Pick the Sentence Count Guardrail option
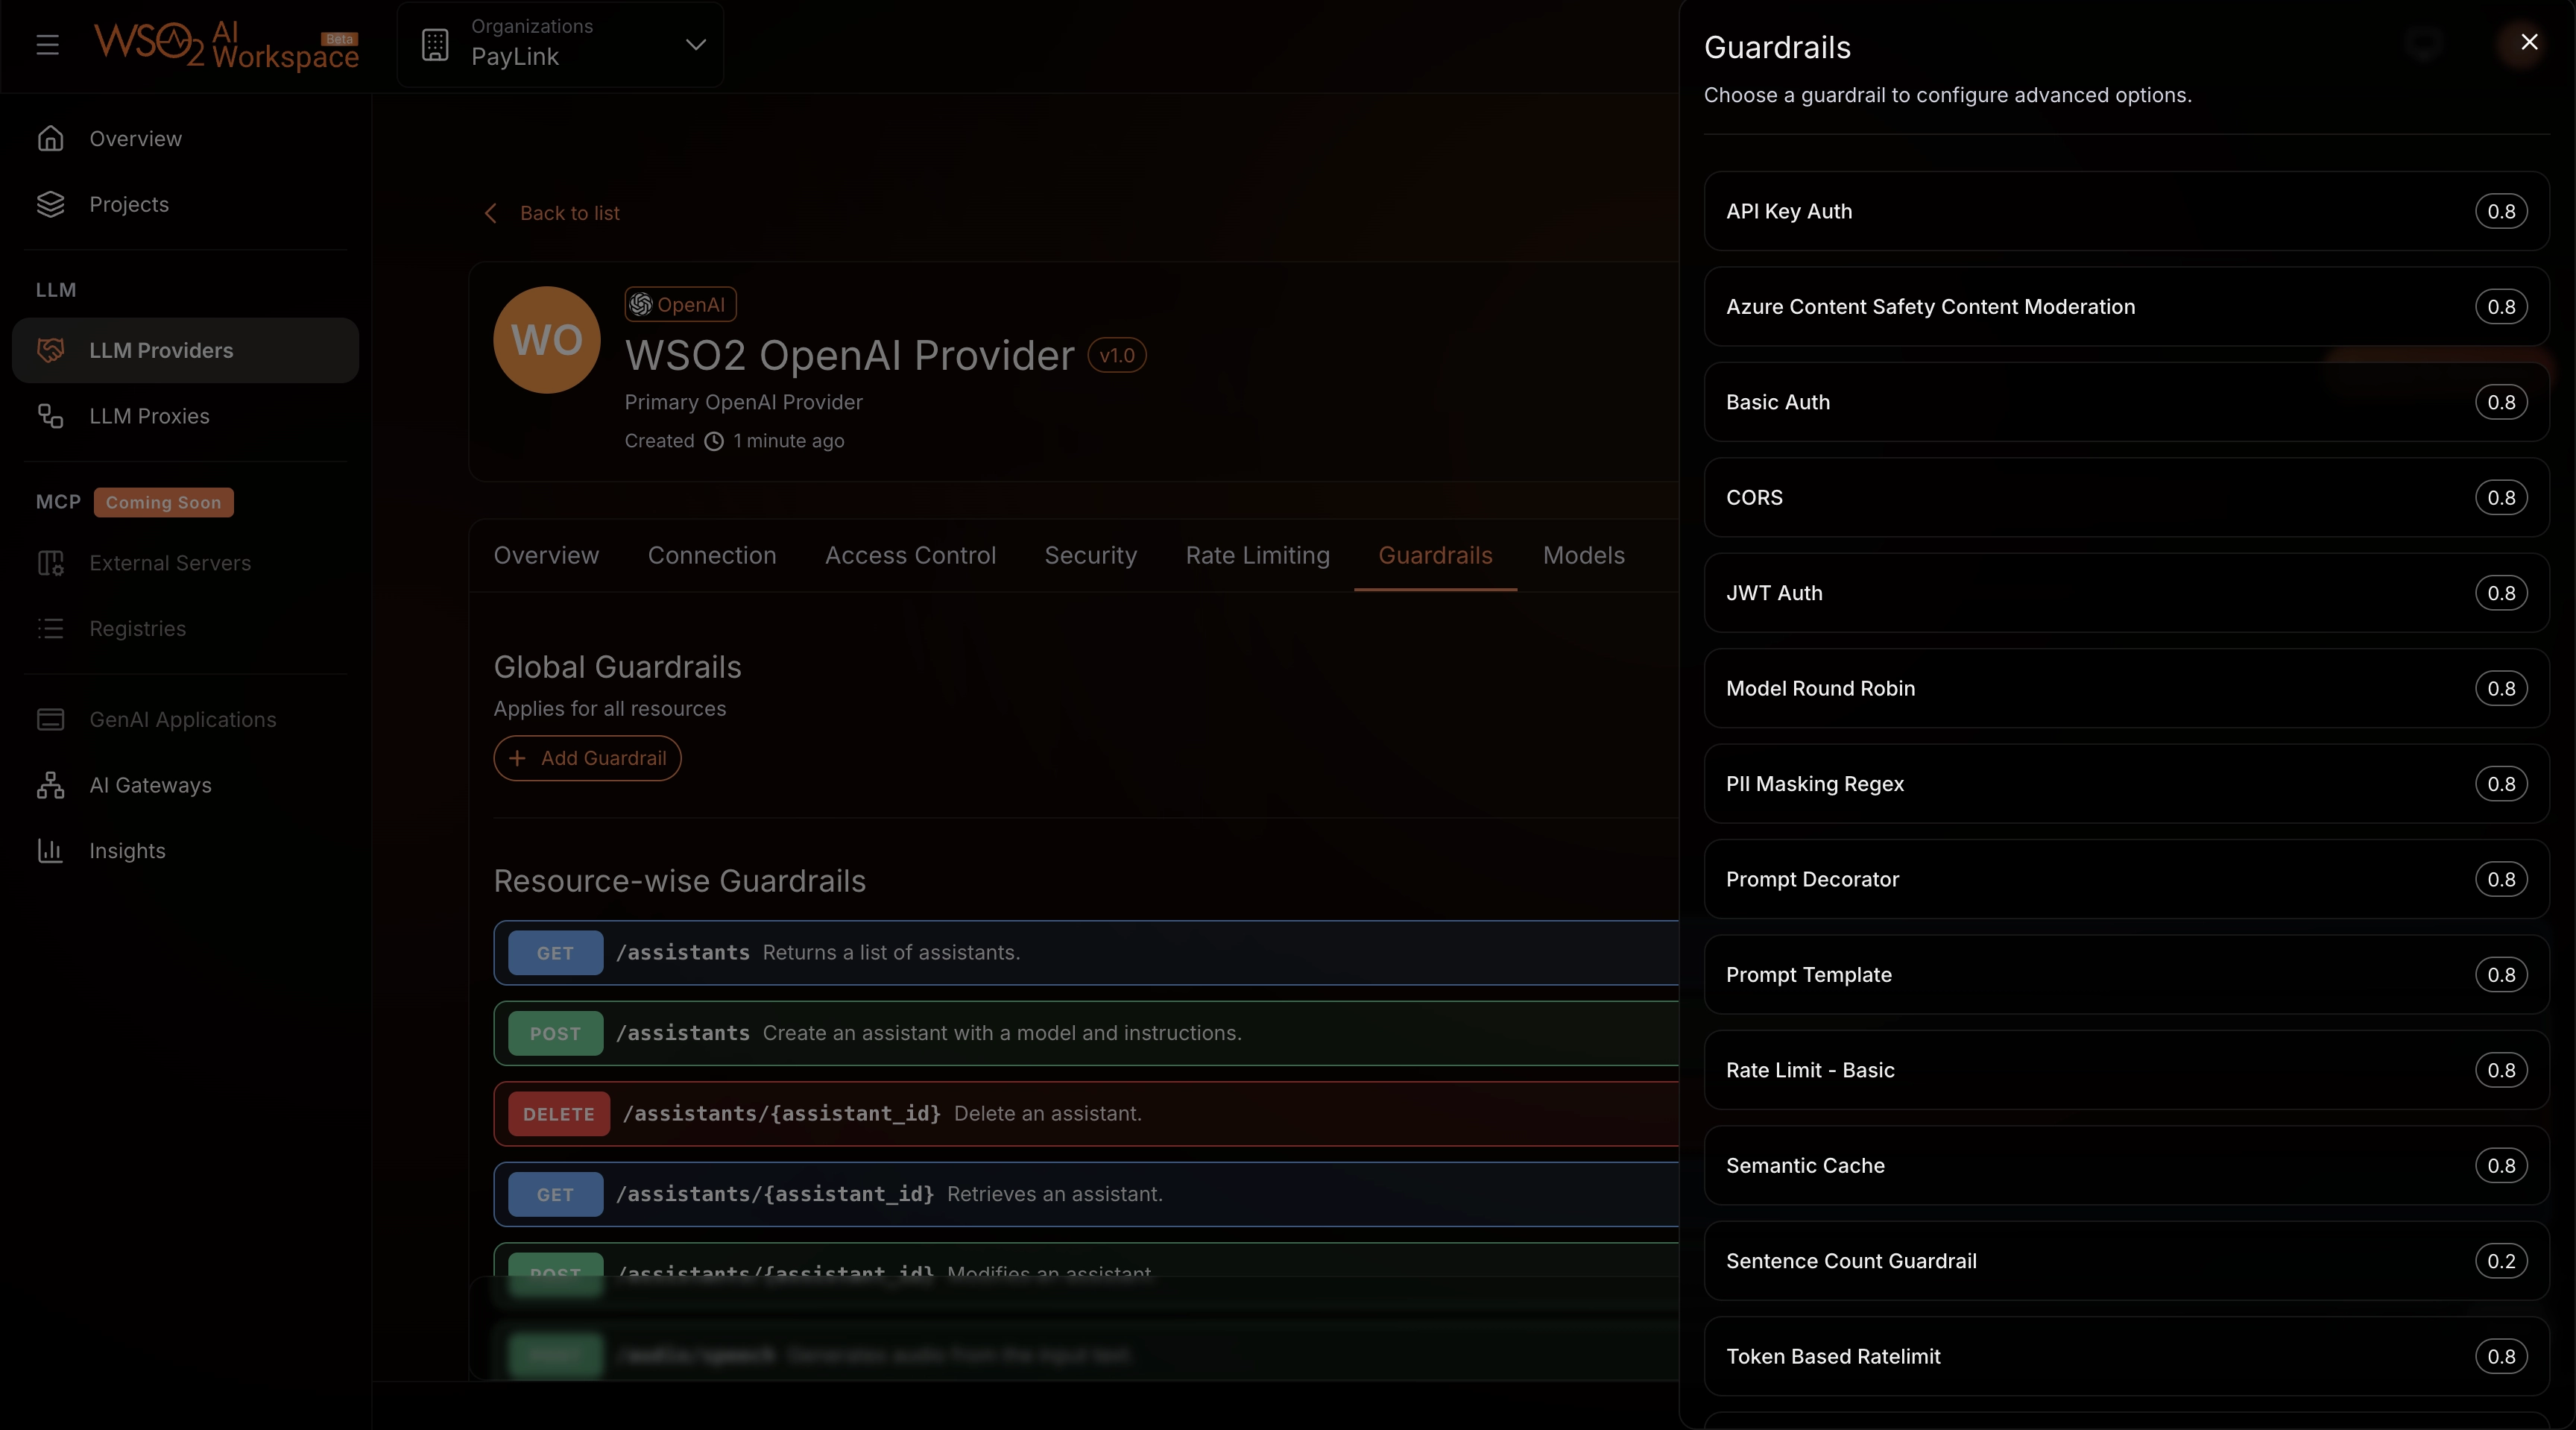Image resolution: width=2576 pixels, height=1430 pixels. (2126, 1261)
